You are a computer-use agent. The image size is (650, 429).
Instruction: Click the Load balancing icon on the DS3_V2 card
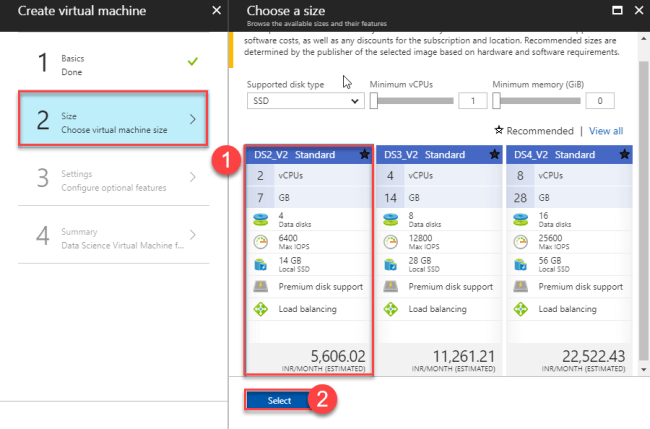[x=390, y=309]
